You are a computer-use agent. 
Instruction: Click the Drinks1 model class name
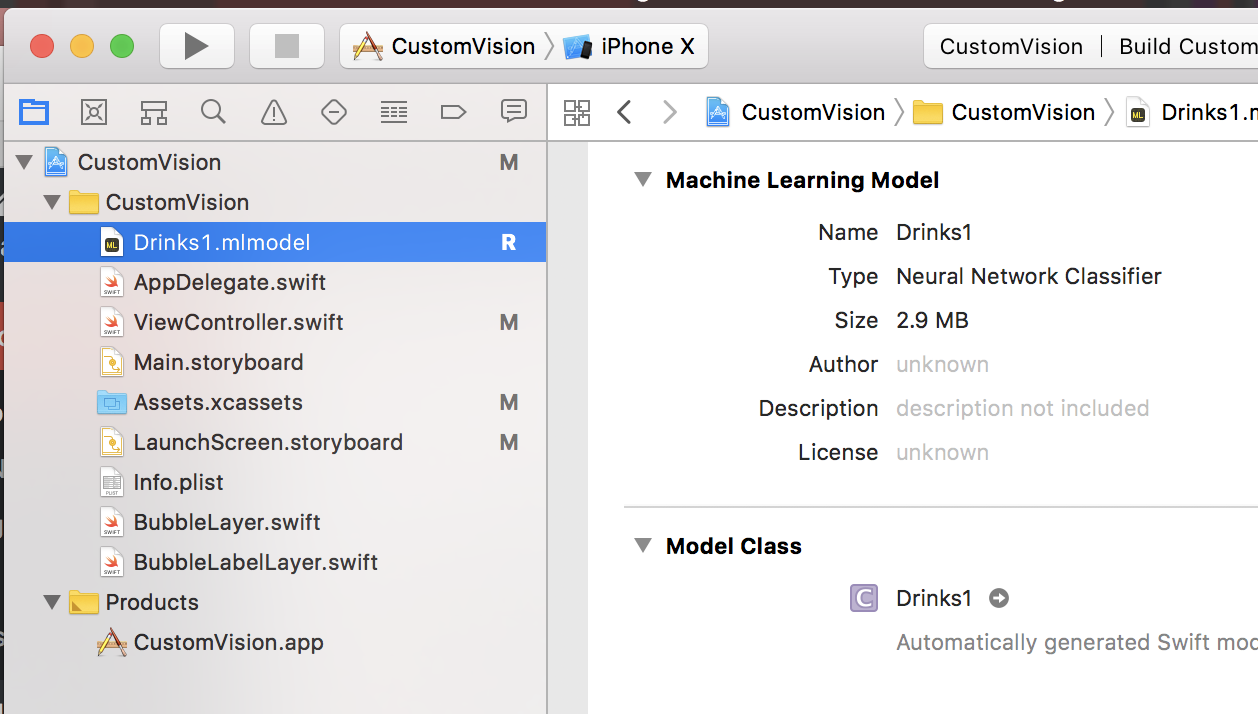pos(934,598)
